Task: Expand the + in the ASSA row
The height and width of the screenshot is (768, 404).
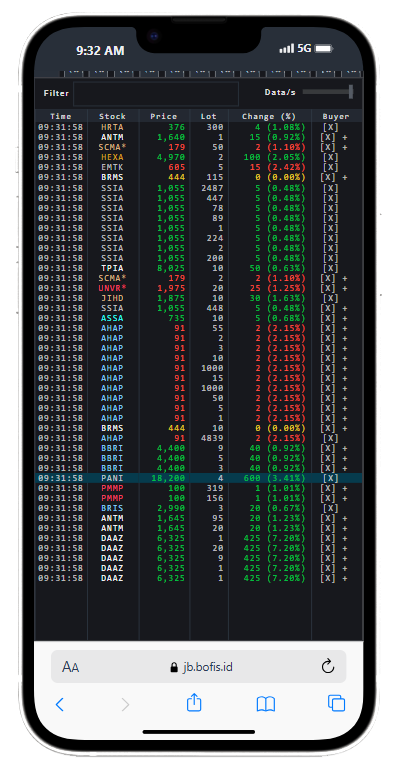Action: pyautogui.click(x=345, y=318)
